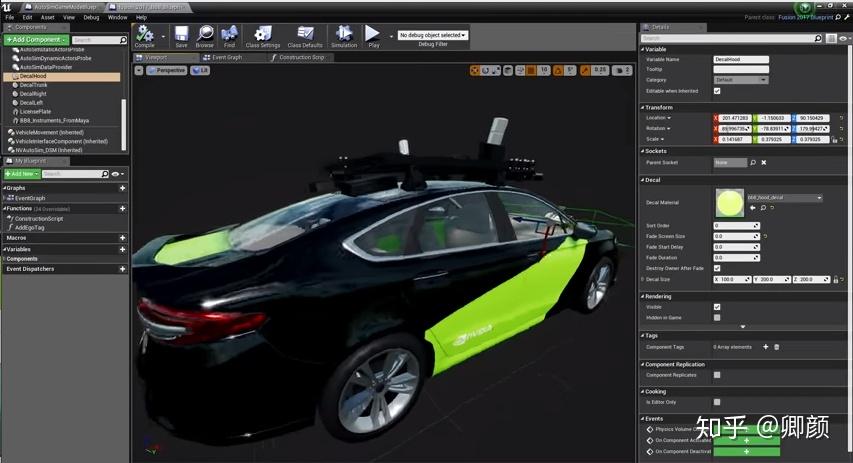Image resolution: width=853 pixels, height=463 pixels.
Task: Click the Play button in toolbar
Action: coord(373,36)
